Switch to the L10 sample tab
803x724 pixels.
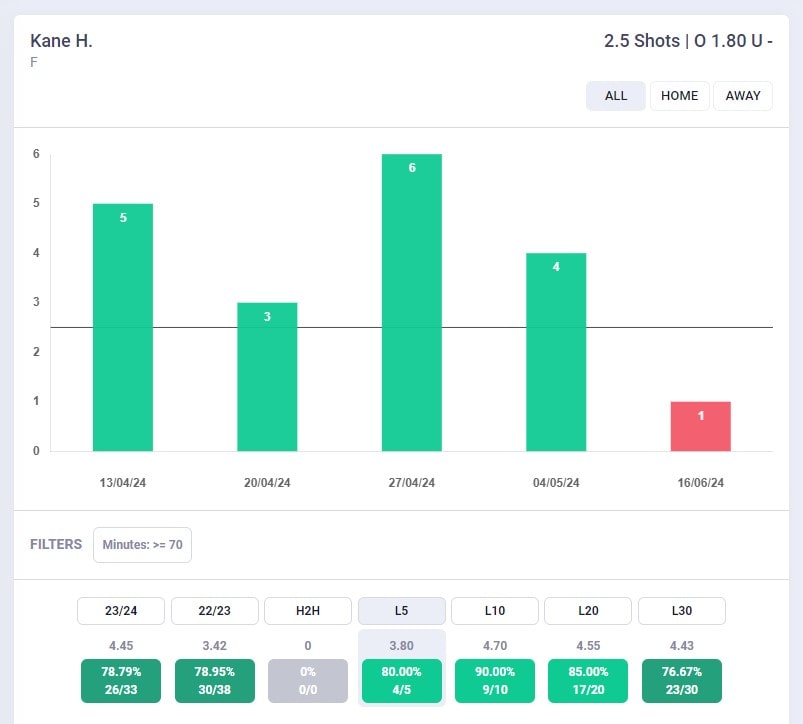click(x=495, y=611)
